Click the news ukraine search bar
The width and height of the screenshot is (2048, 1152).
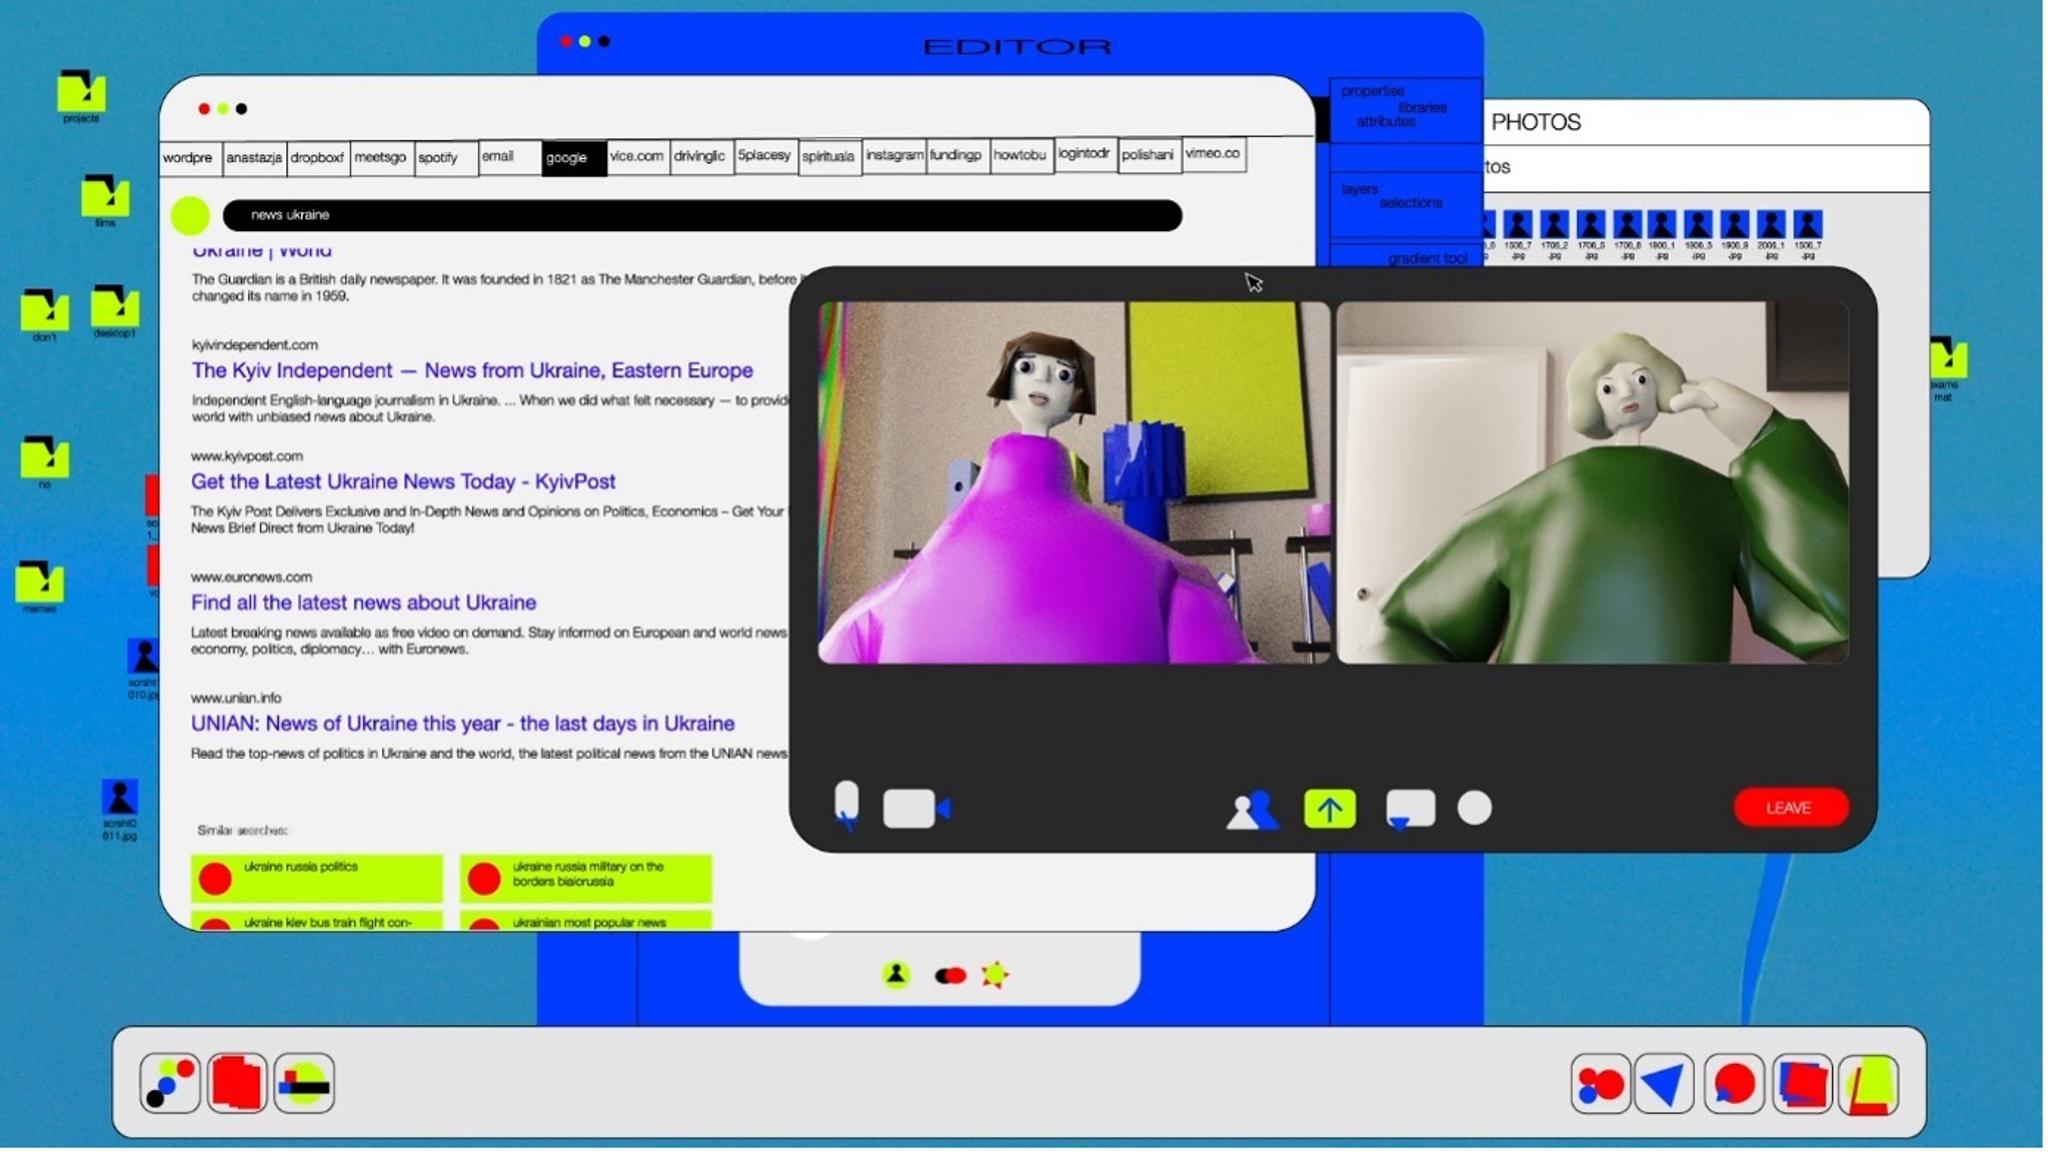[702, 215]
